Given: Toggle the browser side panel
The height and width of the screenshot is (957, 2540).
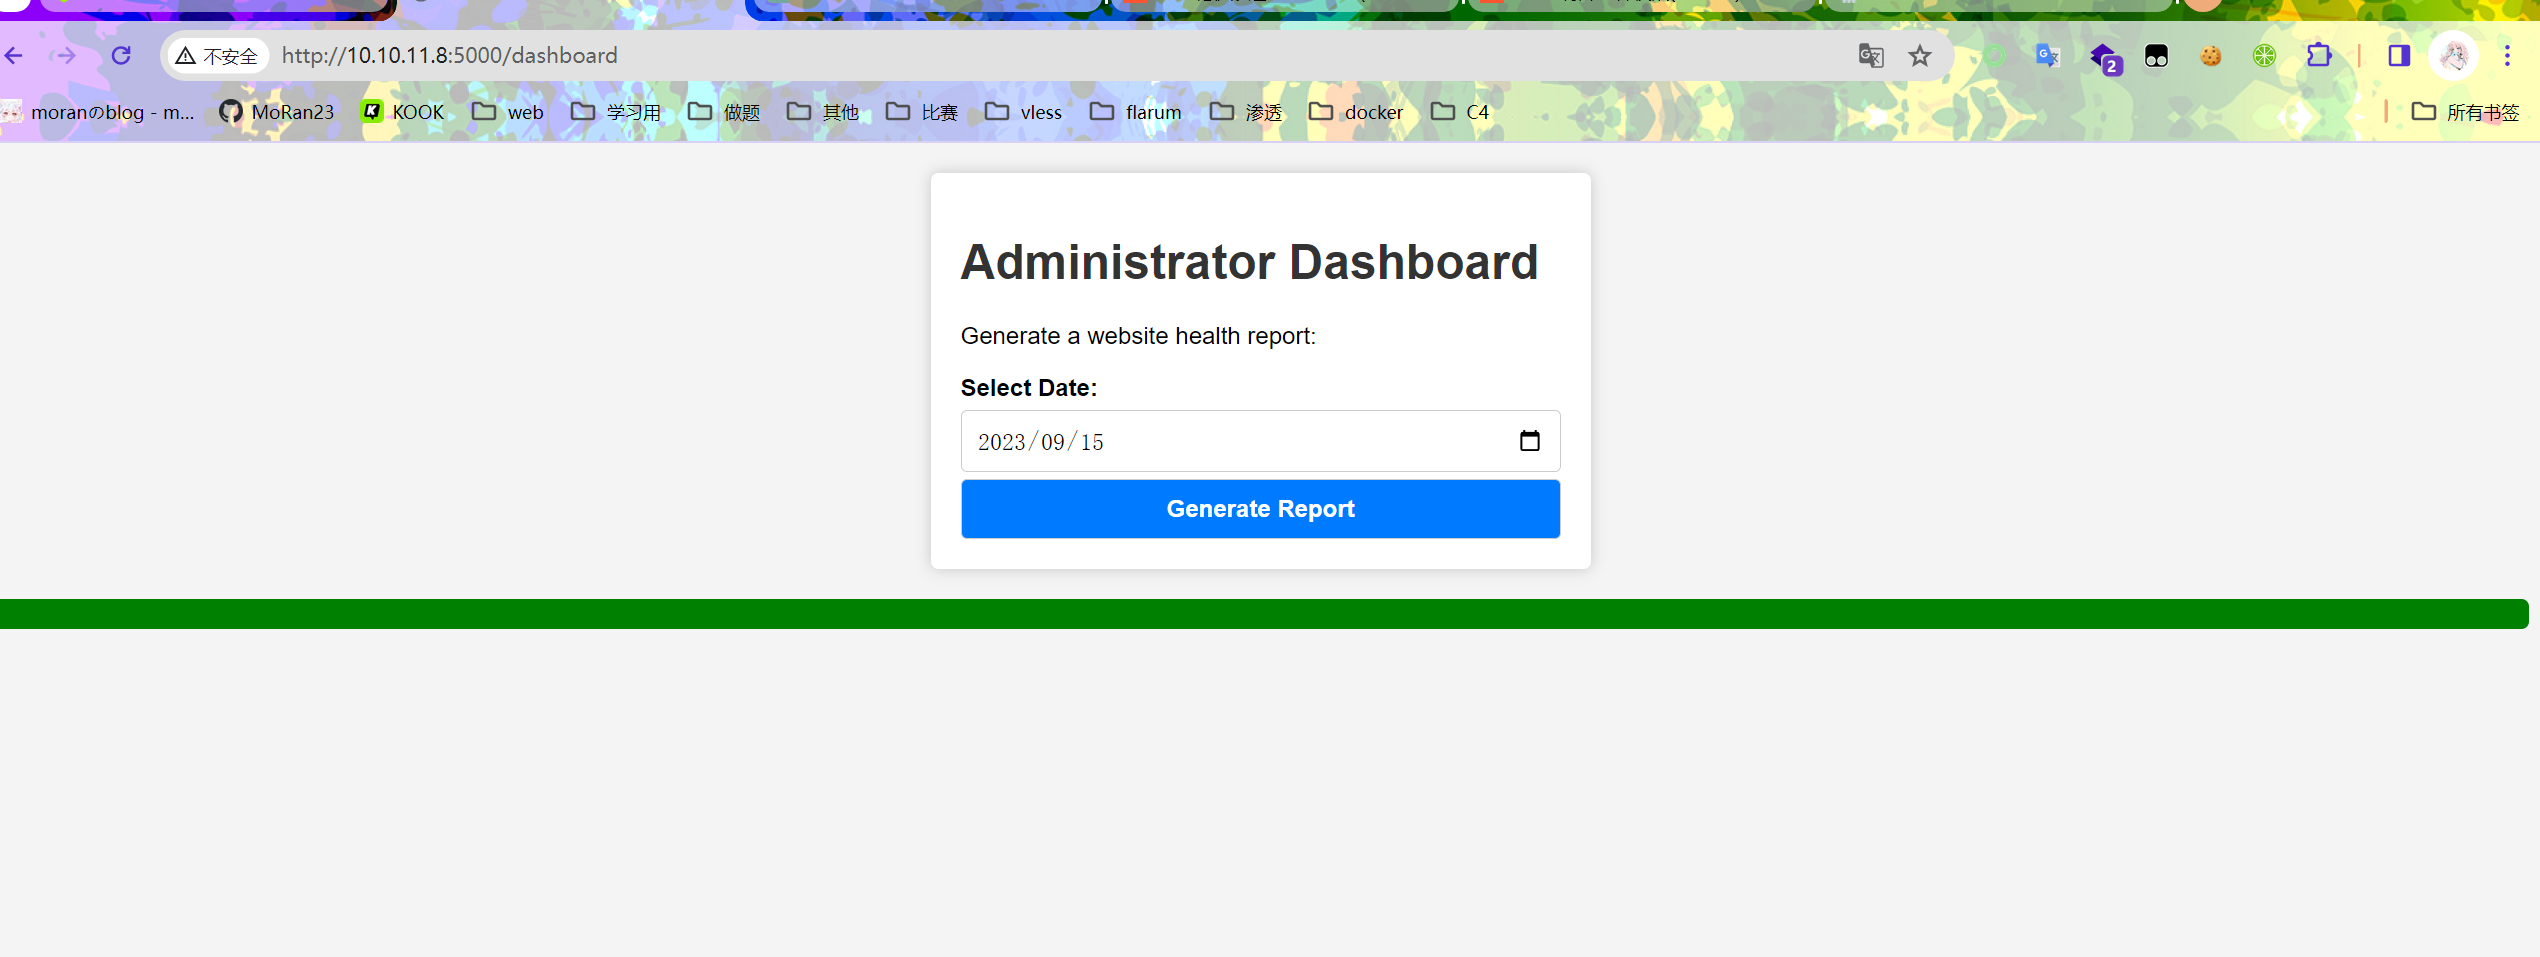Looking at the screenshot, I should point(2398,56).
